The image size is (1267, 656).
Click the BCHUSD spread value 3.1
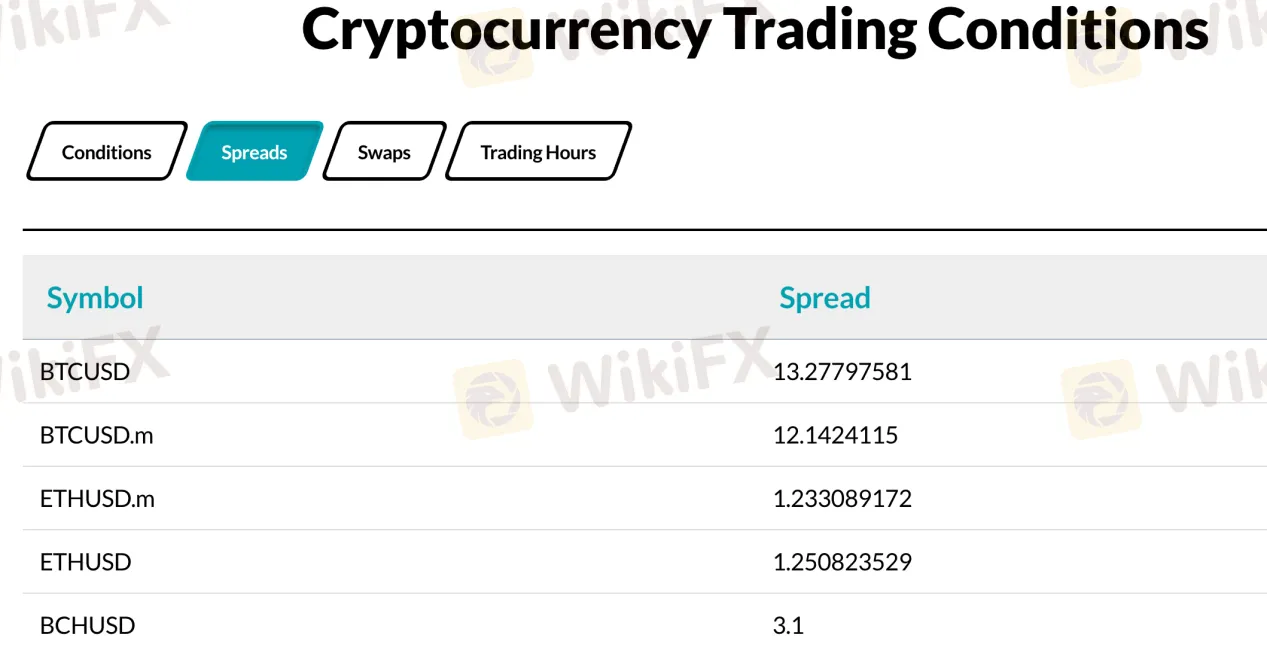coord(788,625)
